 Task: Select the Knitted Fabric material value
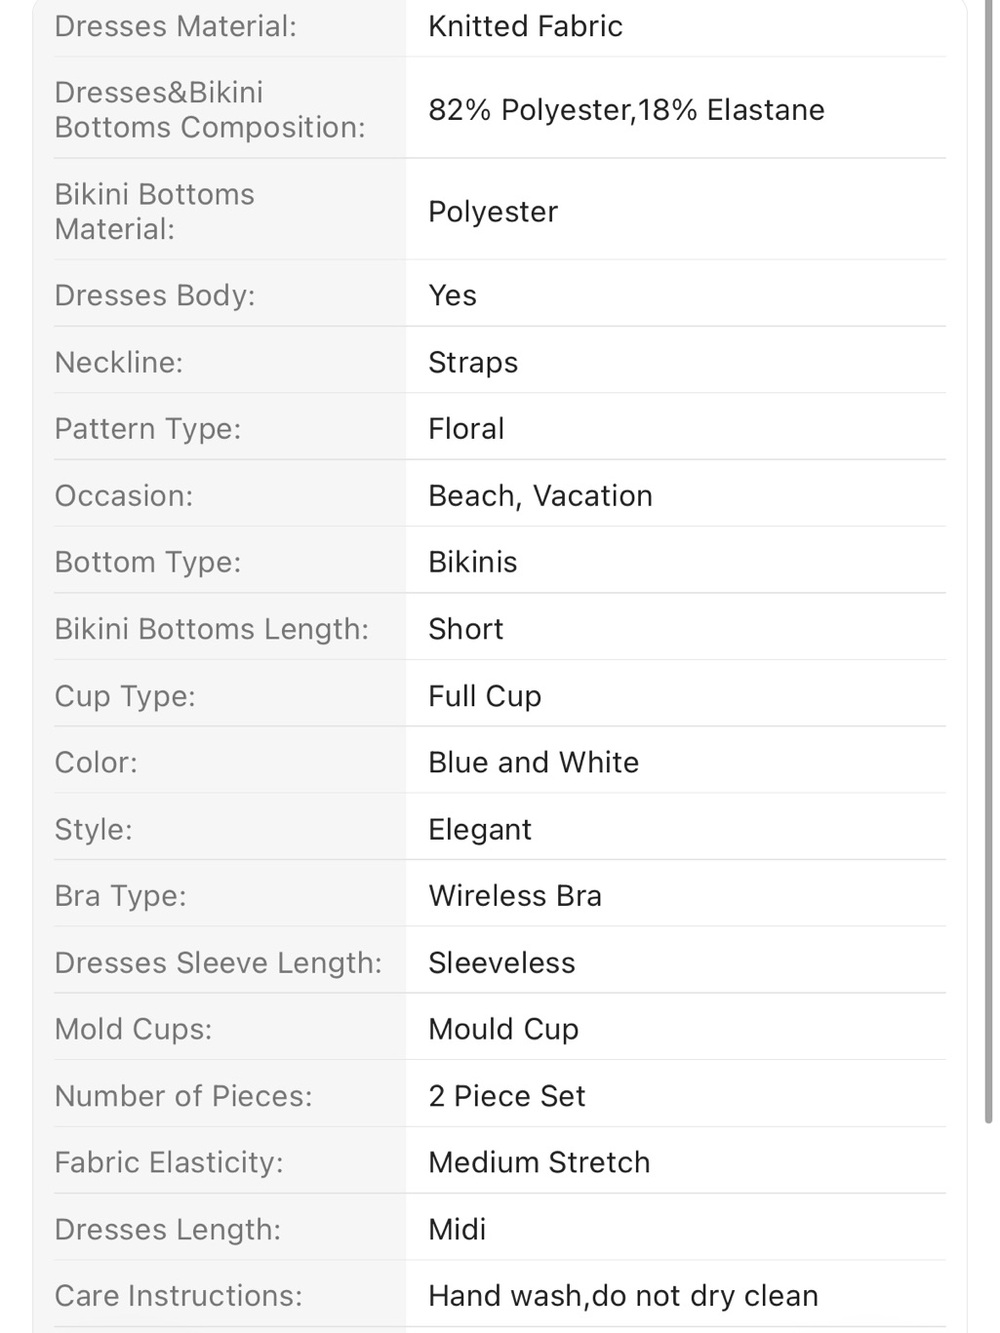point(525,26)
